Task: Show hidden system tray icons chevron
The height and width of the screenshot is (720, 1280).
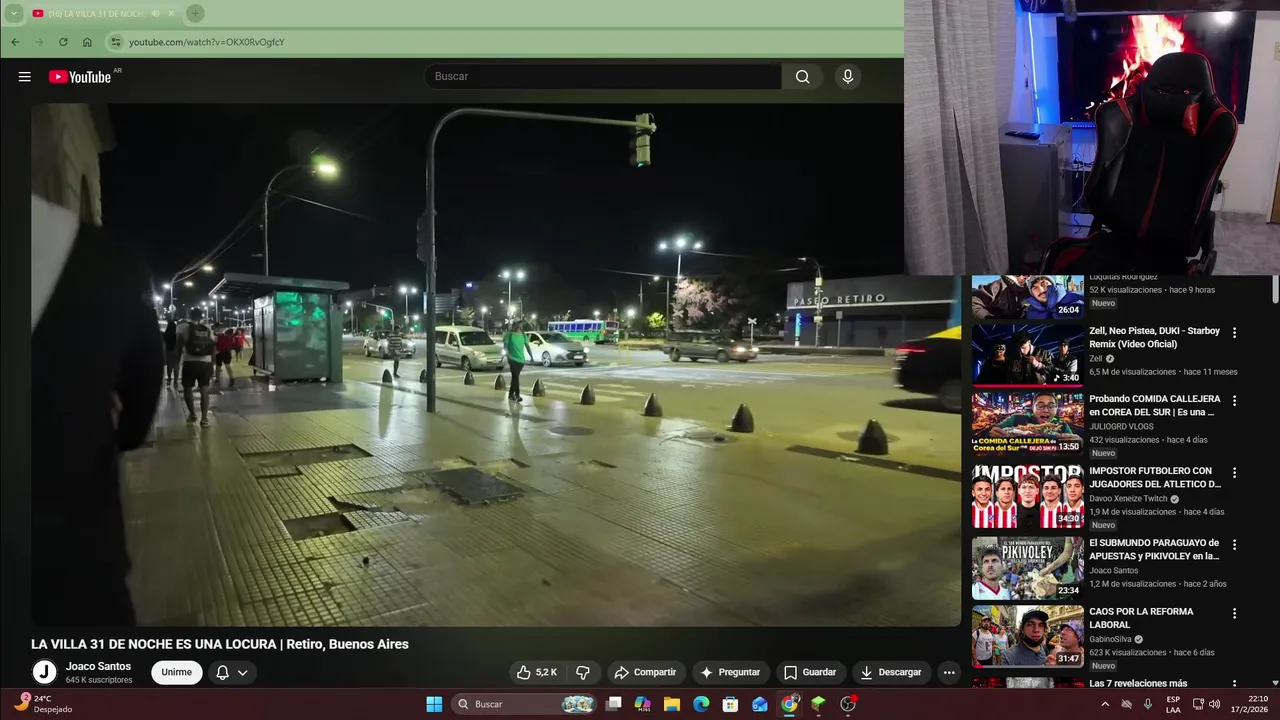Action: (1104, 704)
